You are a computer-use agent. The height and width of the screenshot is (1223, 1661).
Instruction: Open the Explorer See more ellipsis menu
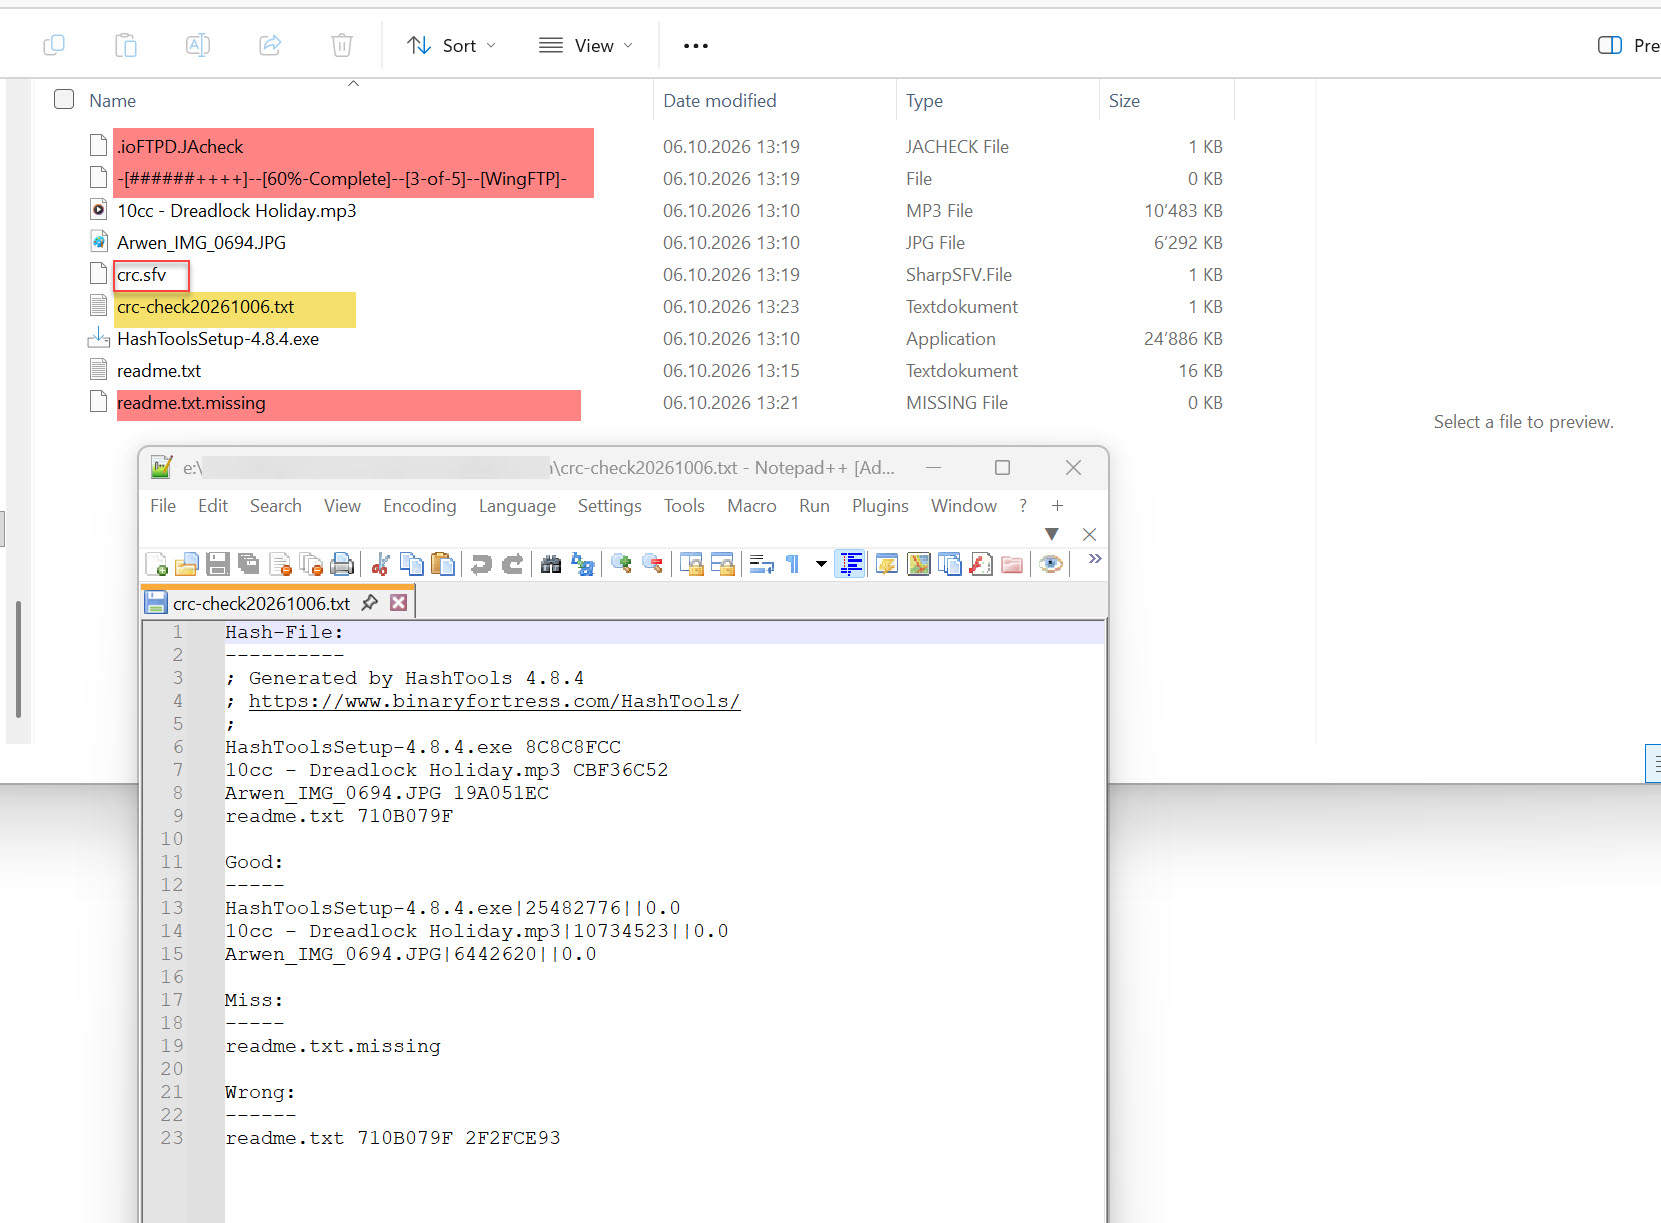pyautogui.click(x=696, y=45)
